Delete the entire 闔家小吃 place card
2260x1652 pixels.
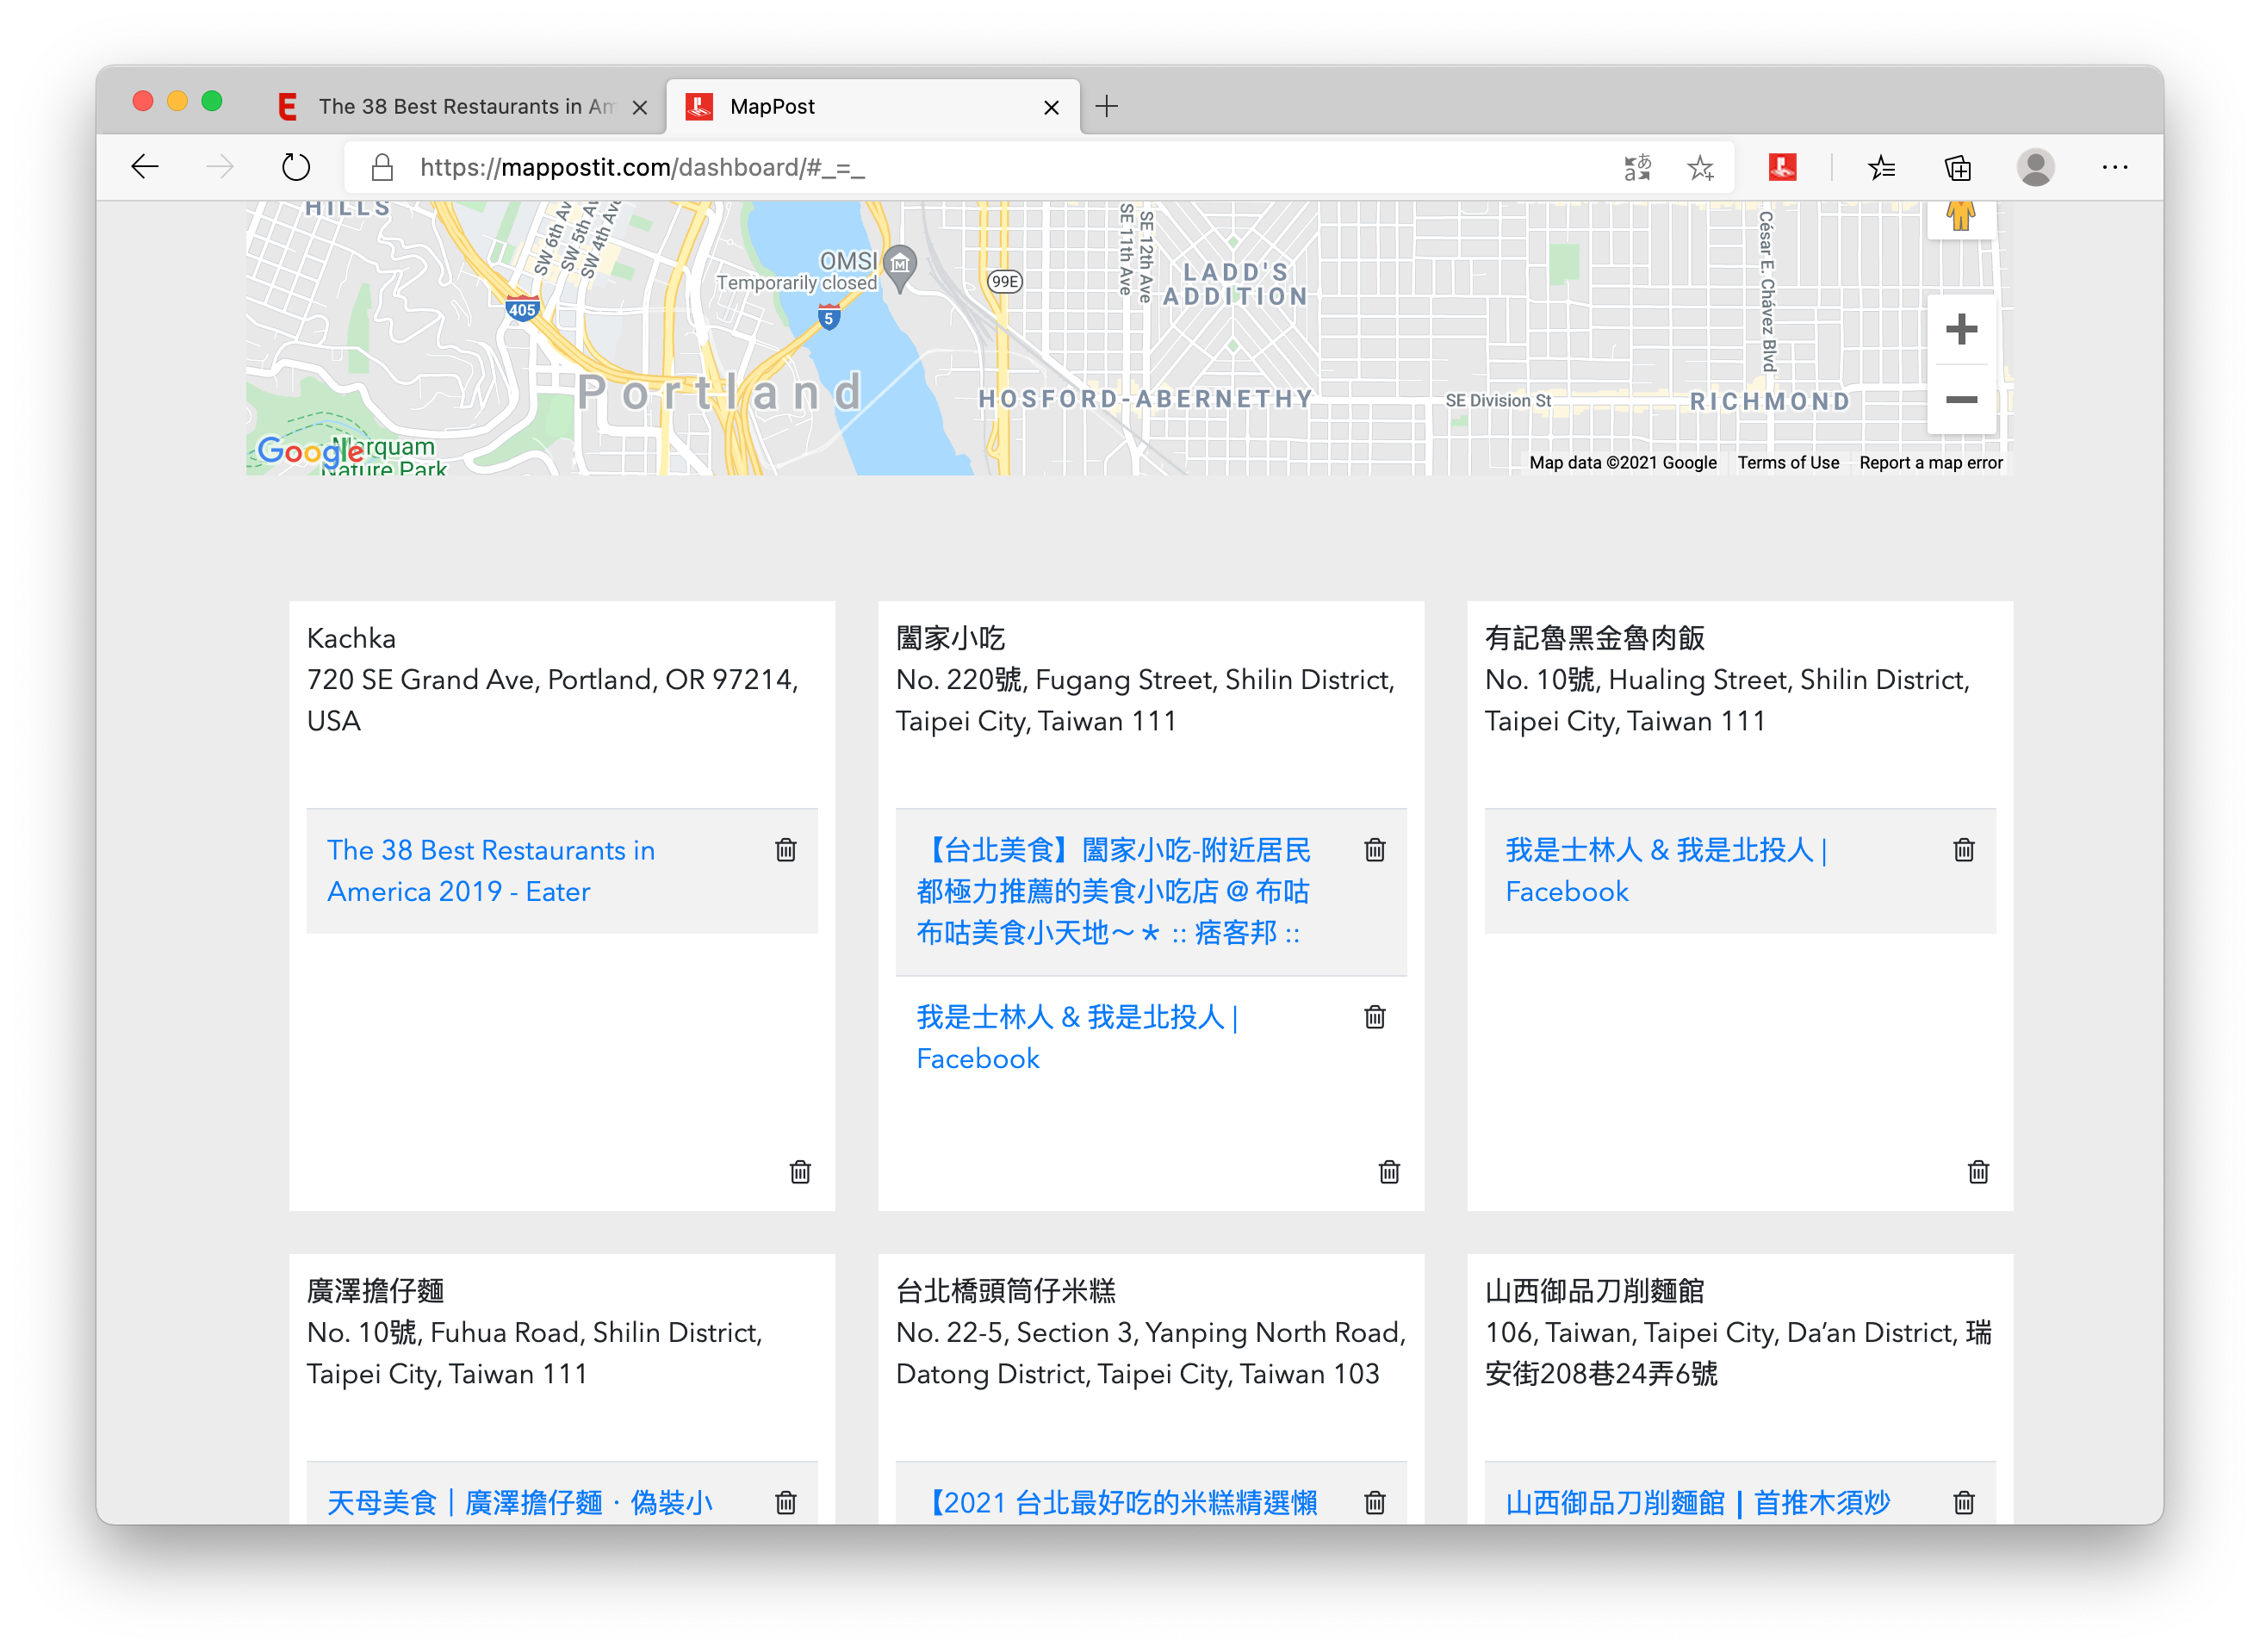point(1389,1172)
